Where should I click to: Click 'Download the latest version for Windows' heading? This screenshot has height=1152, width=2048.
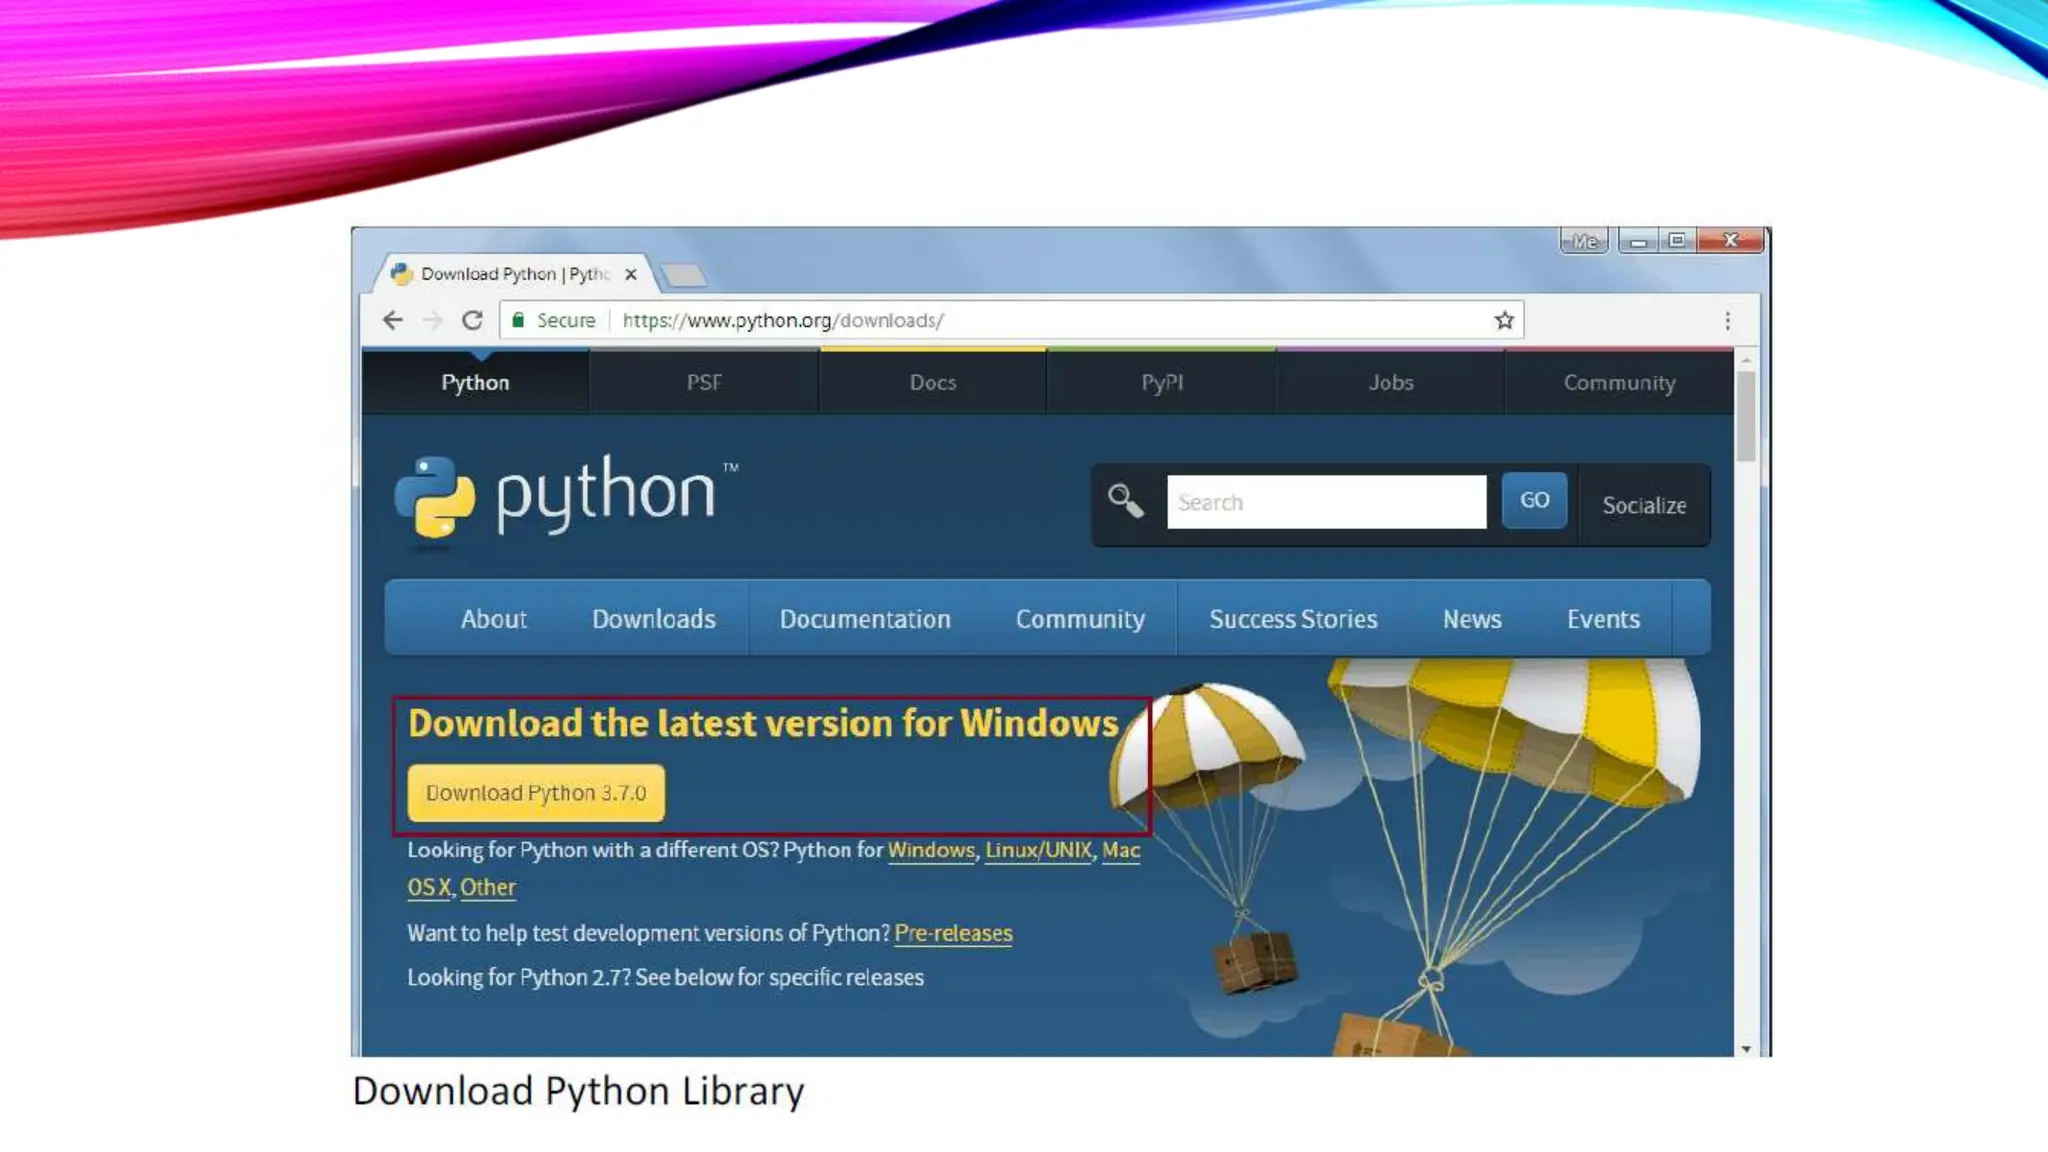(763, 723)
